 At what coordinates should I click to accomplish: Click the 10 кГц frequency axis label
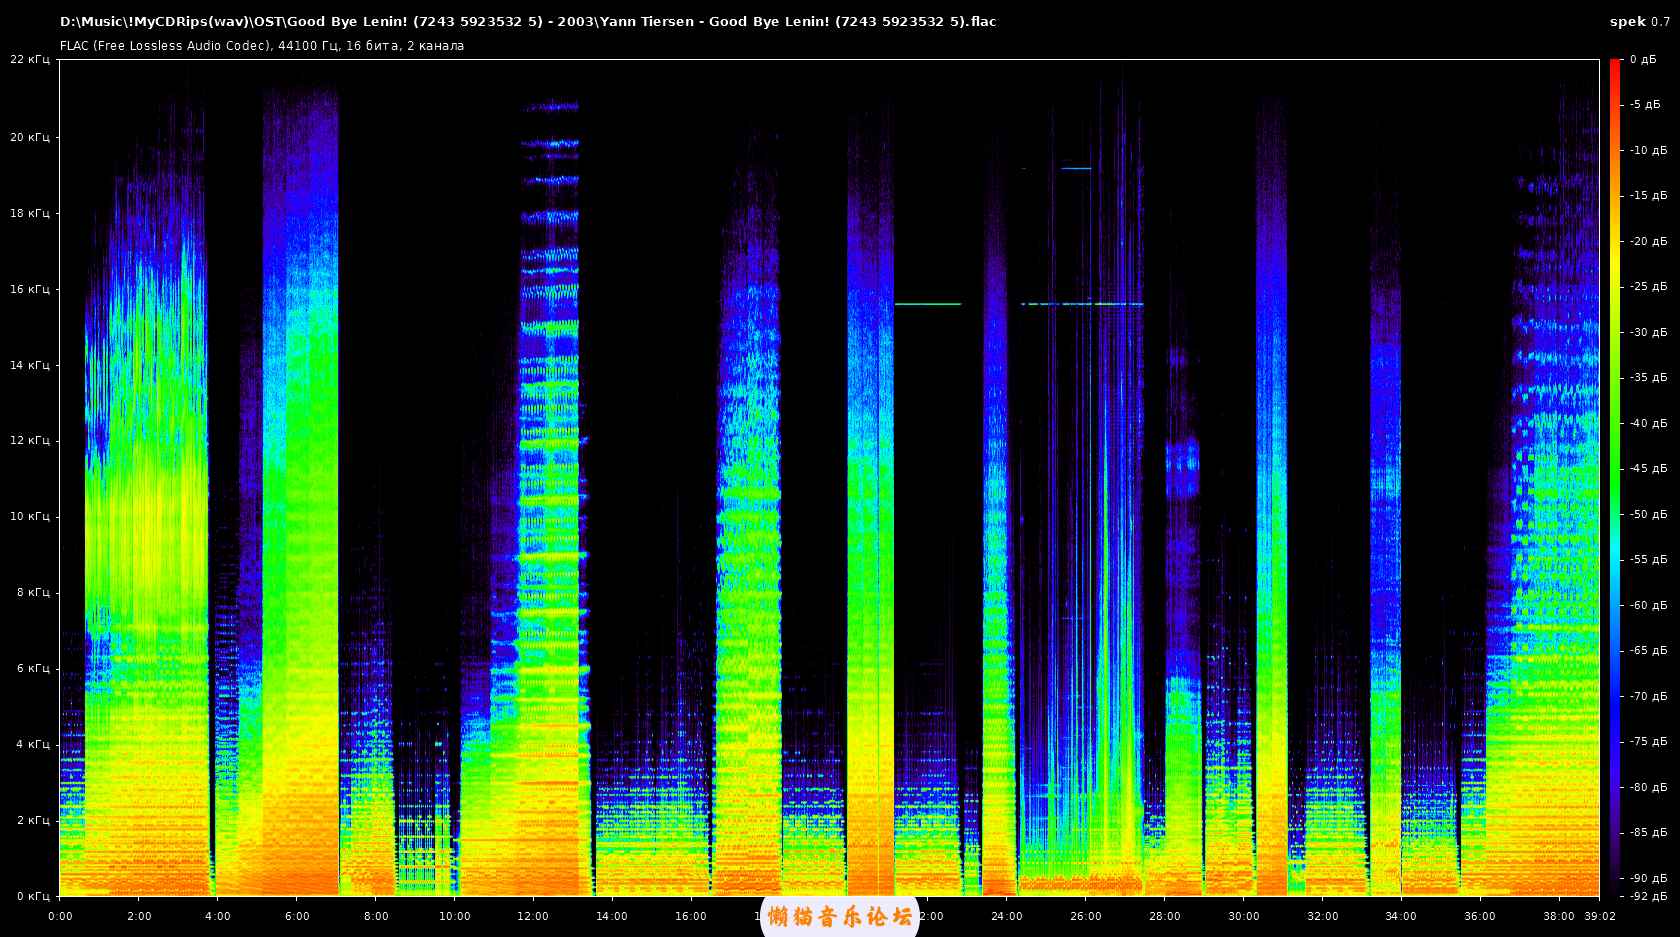pos(30,517)
